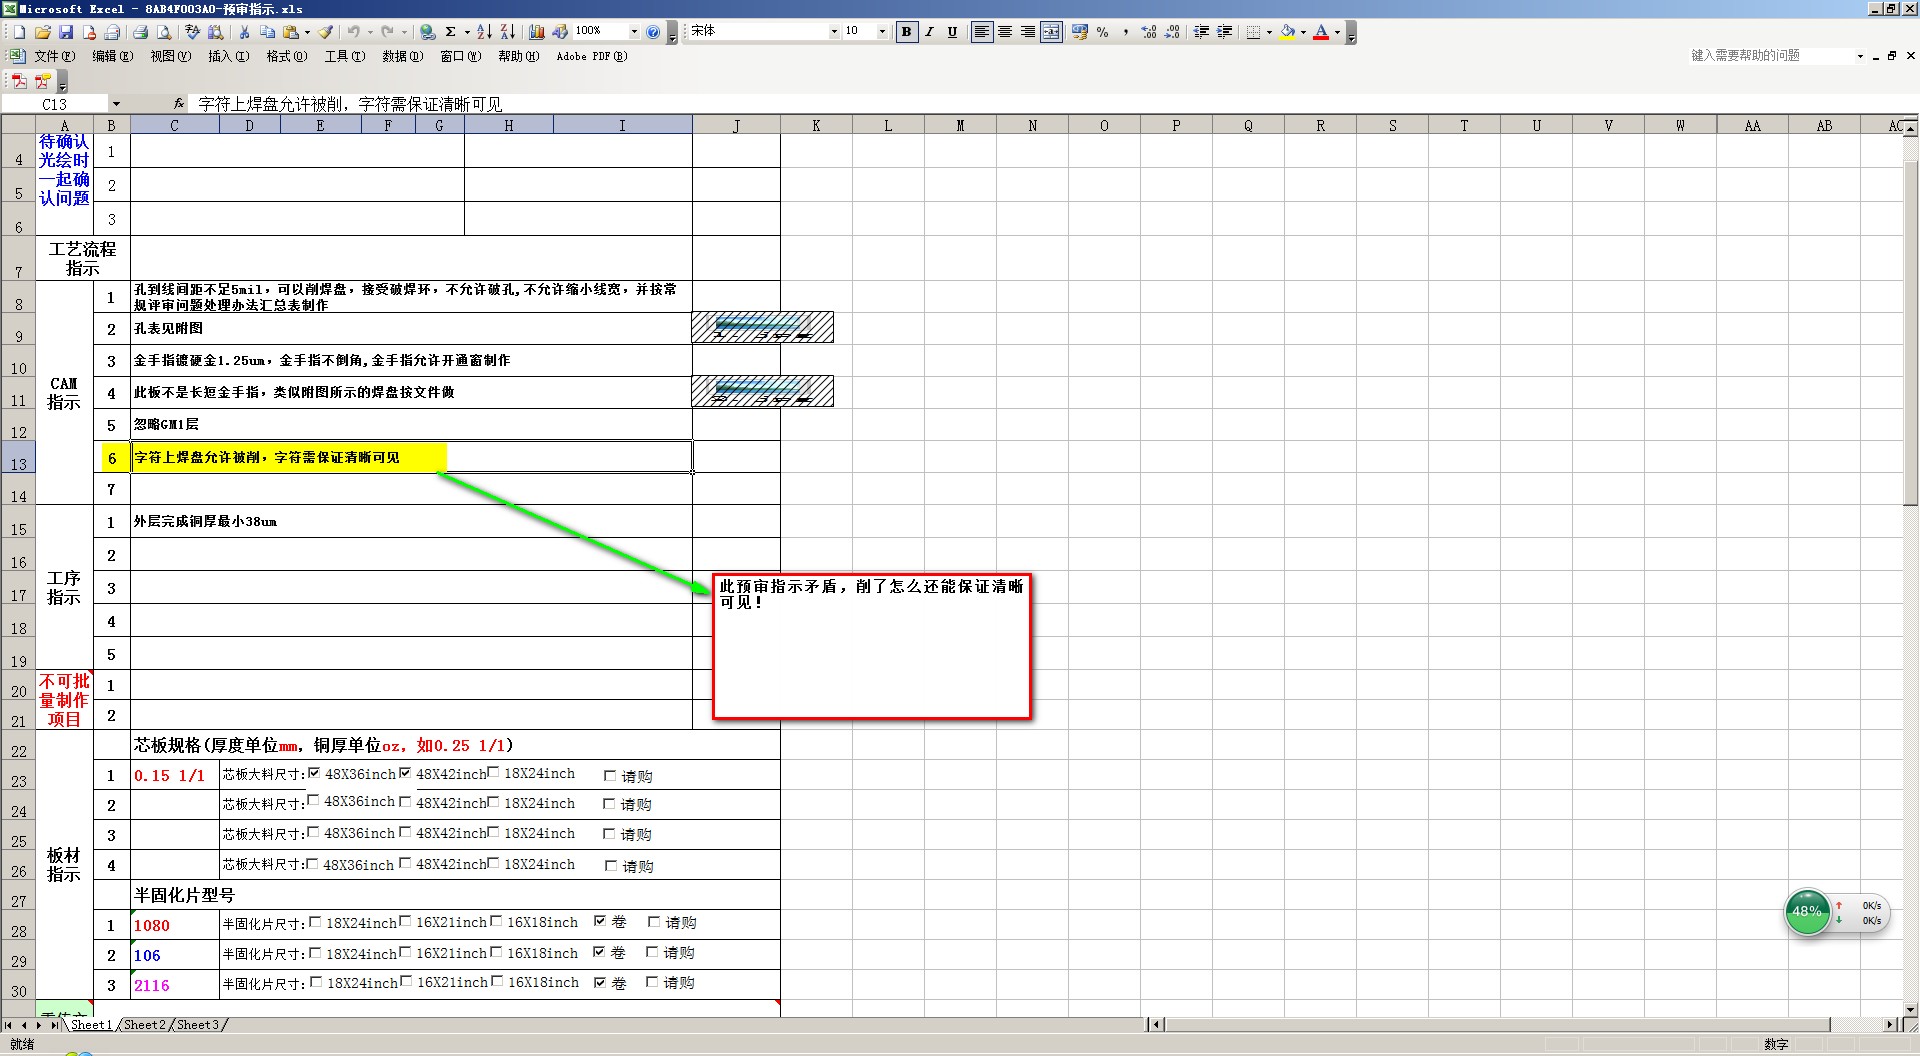Cut selection with the scissors icon

(x=244, y=32)
